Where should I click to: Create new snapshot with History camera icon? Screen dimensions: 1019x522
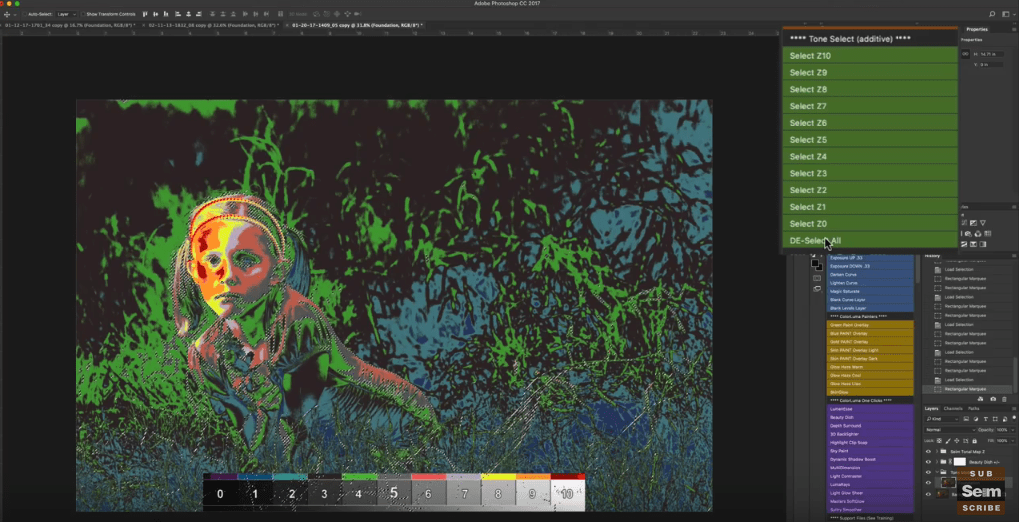(993, 399)
